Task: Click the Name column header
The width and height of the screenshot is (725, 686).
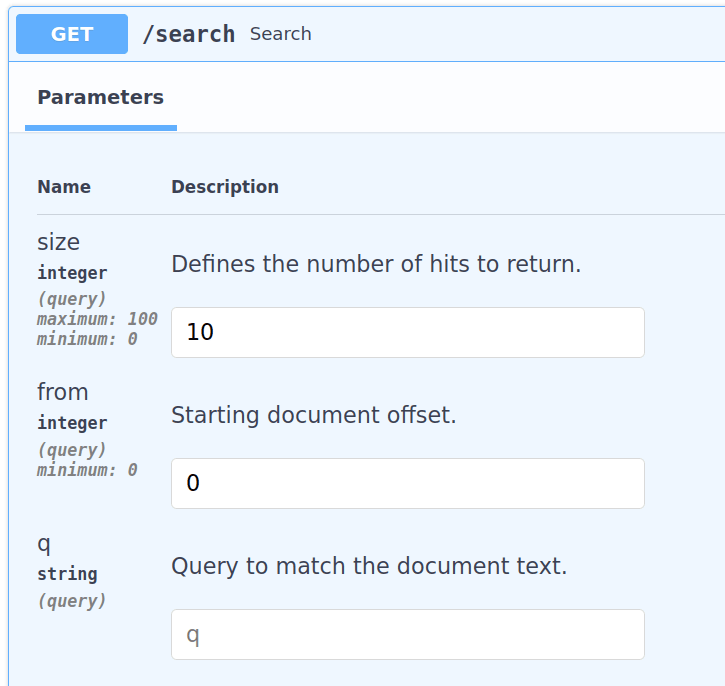Action: [x=64, y=187]
